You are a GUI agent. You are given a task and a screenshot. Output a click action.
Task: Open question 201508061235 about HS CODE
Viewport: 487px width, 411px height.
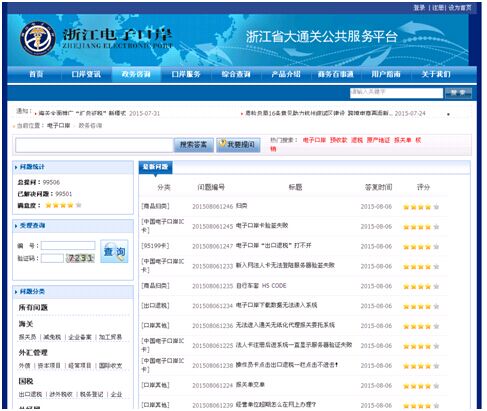[x=261, y=286]
